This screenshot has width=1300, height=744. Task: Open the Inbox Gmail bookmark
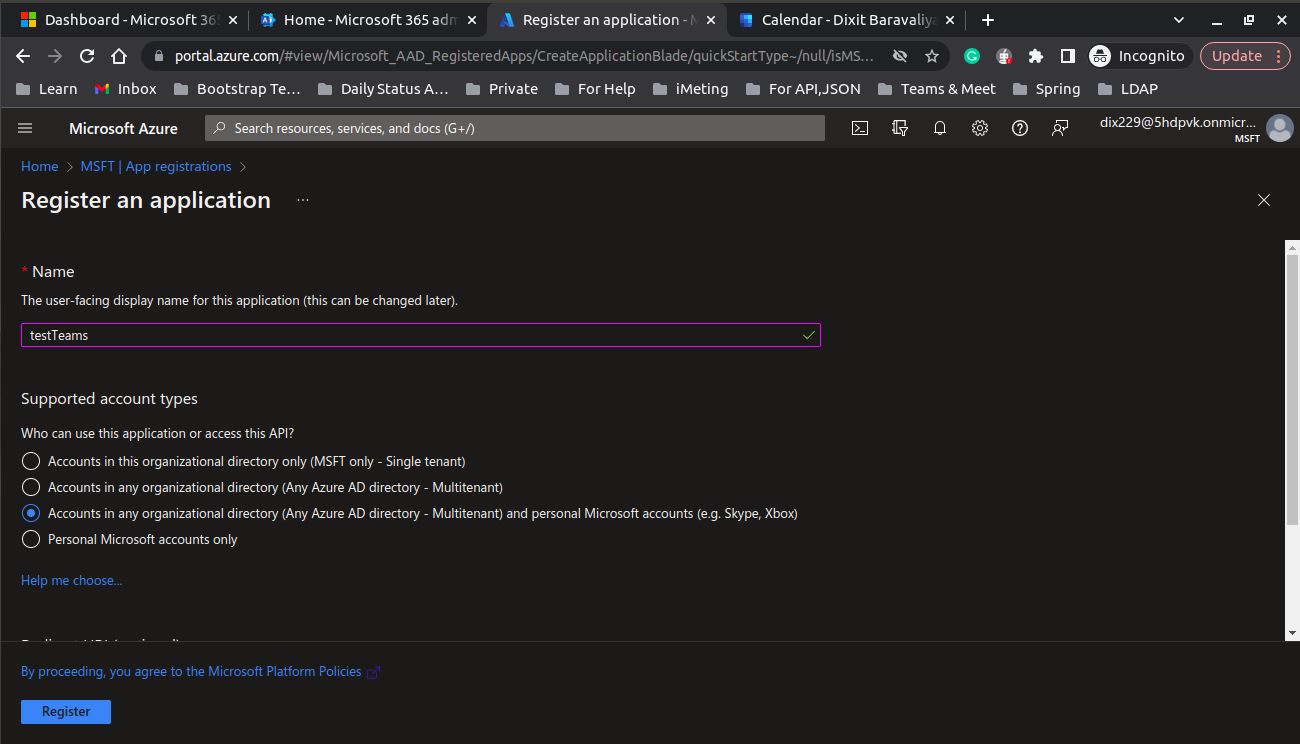pos(126,89)
